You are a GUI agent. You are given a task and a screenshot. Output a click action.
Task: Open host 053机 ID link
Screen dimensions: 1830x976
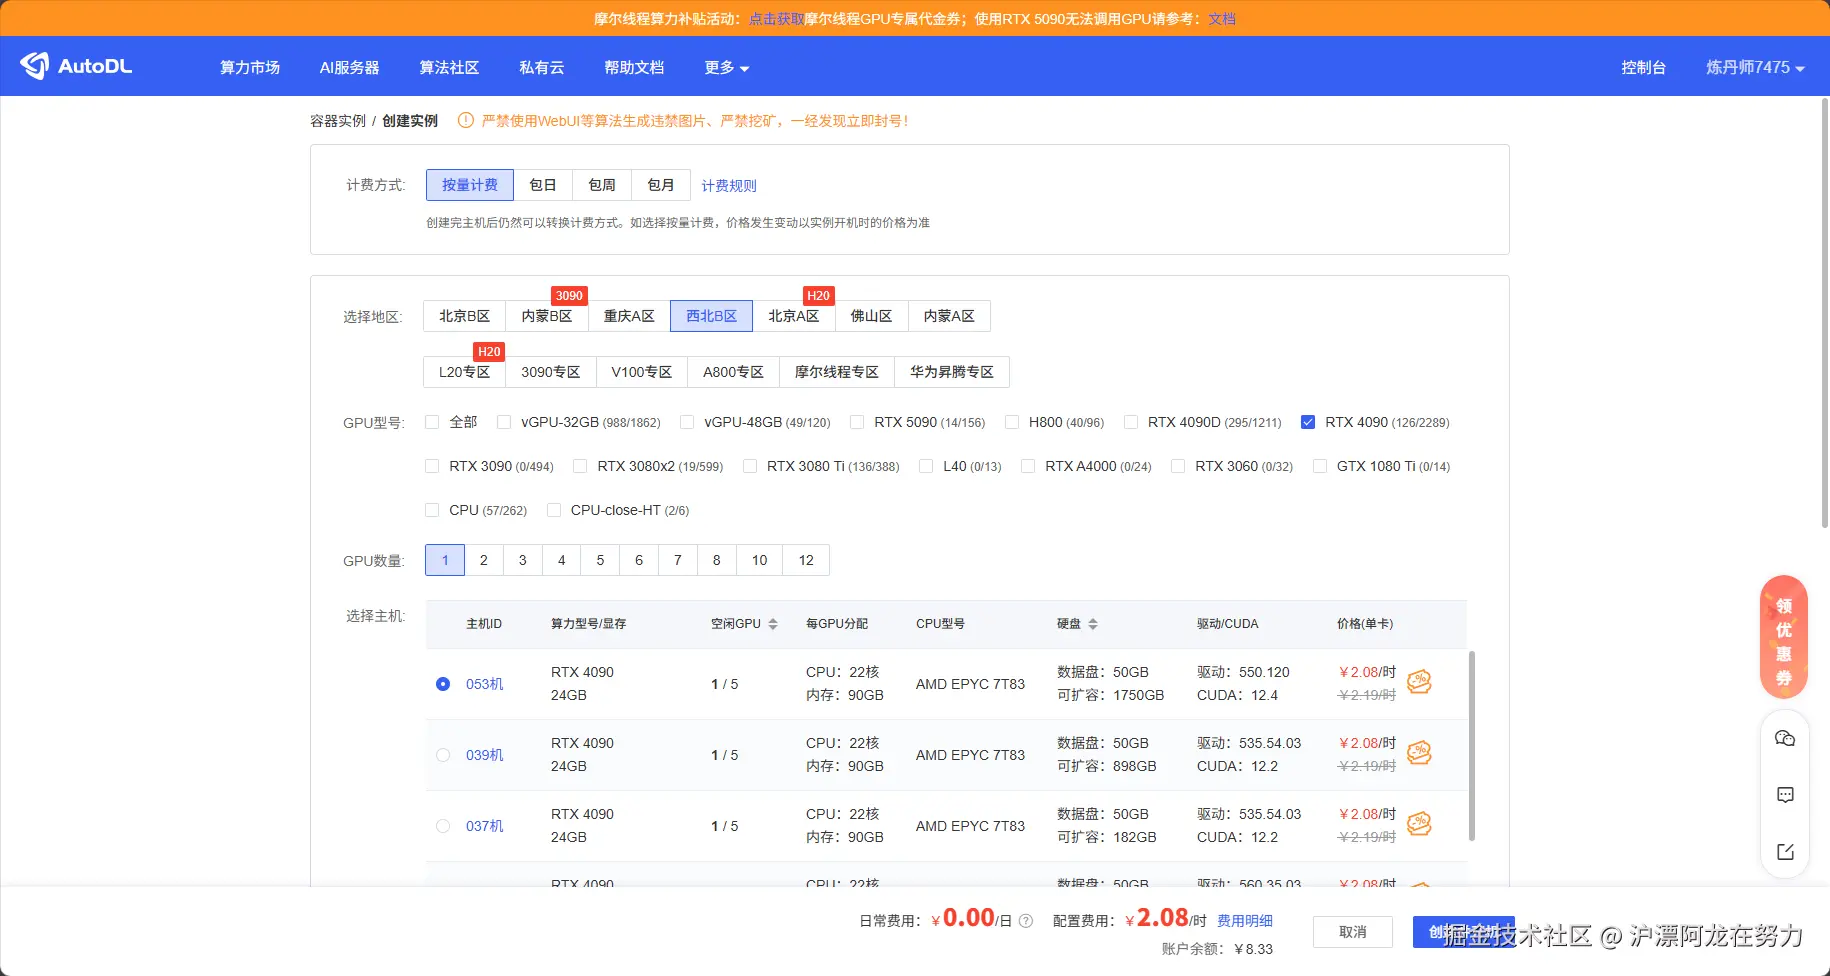pyautogui.click(x=485, y=684)
